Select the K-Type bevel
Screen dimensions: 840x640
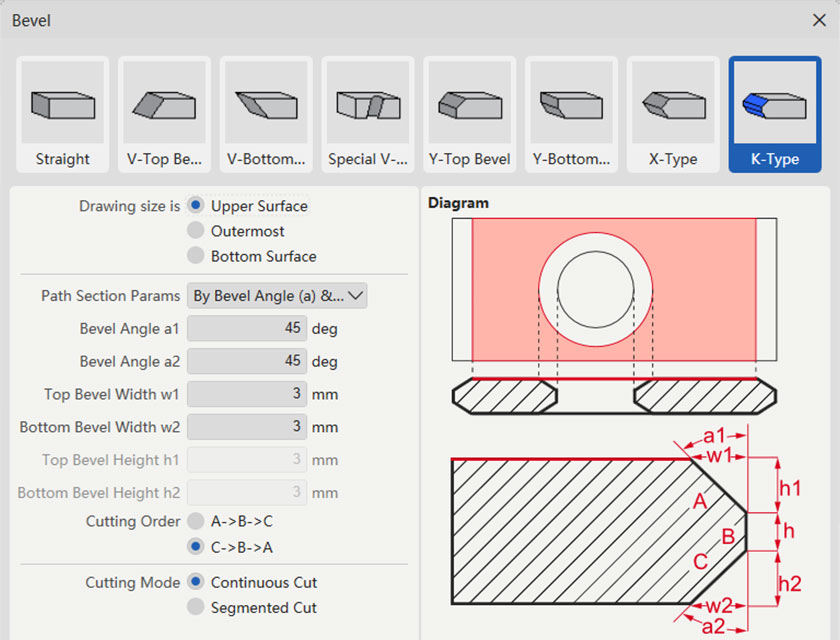click(775, 110)
